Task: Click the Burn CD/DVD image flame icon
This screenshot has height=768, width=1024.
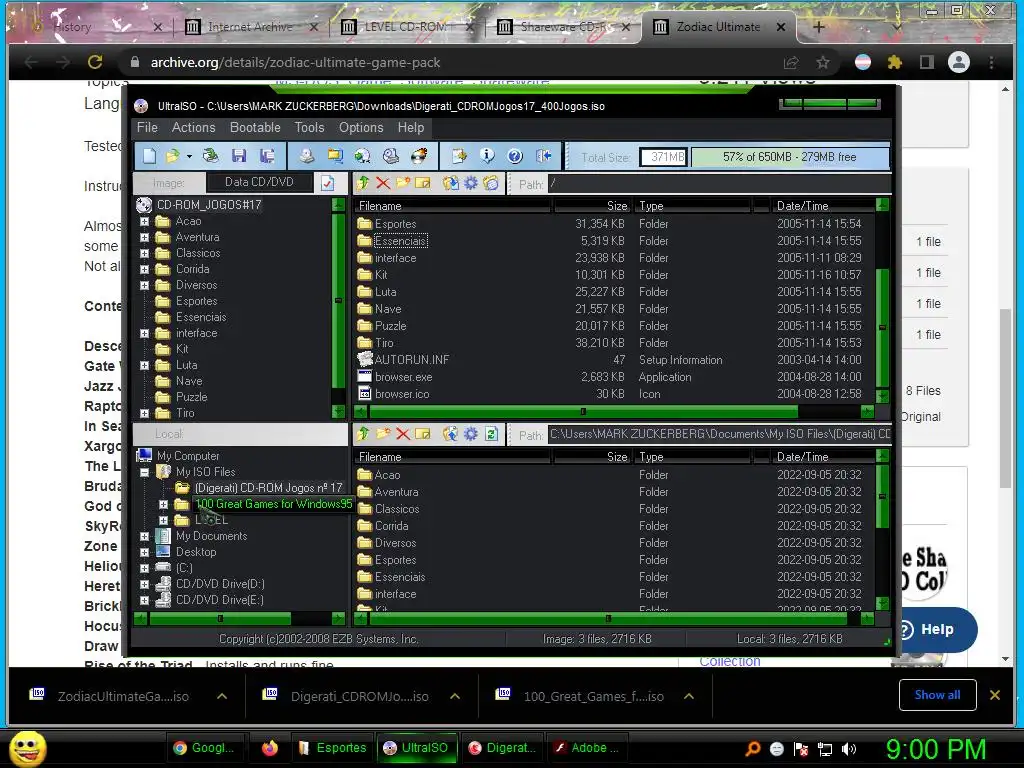Action: click(x=419, y=156)
